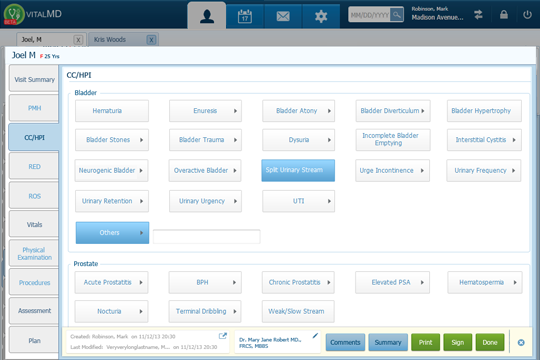Open the ROS section
This screenshot has height=360, width=540.
[x=34, y=196]
